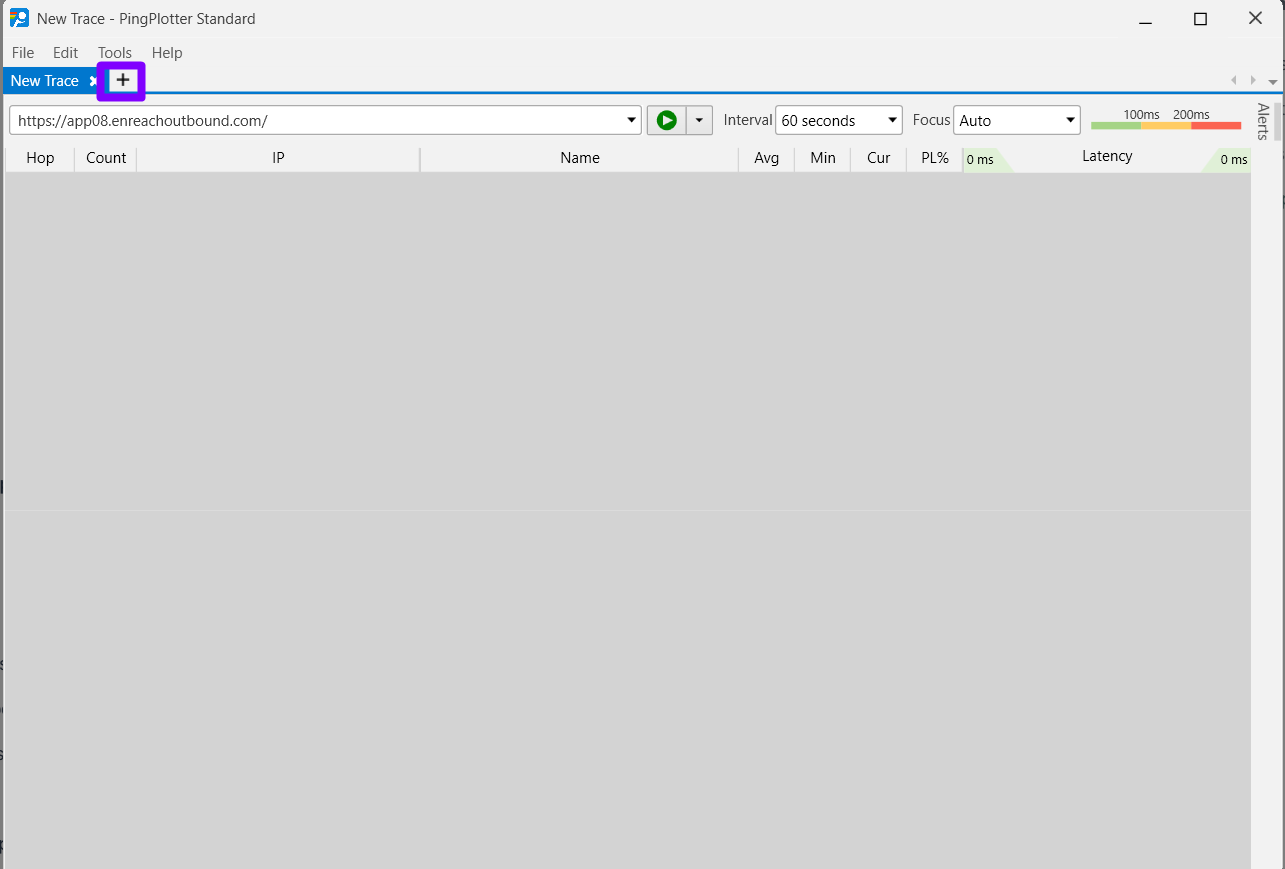The height and width of the screenshot is (869, 1285).
Task: Open the Tools menu
Action: pyautogui.click(x=115, y=53)
